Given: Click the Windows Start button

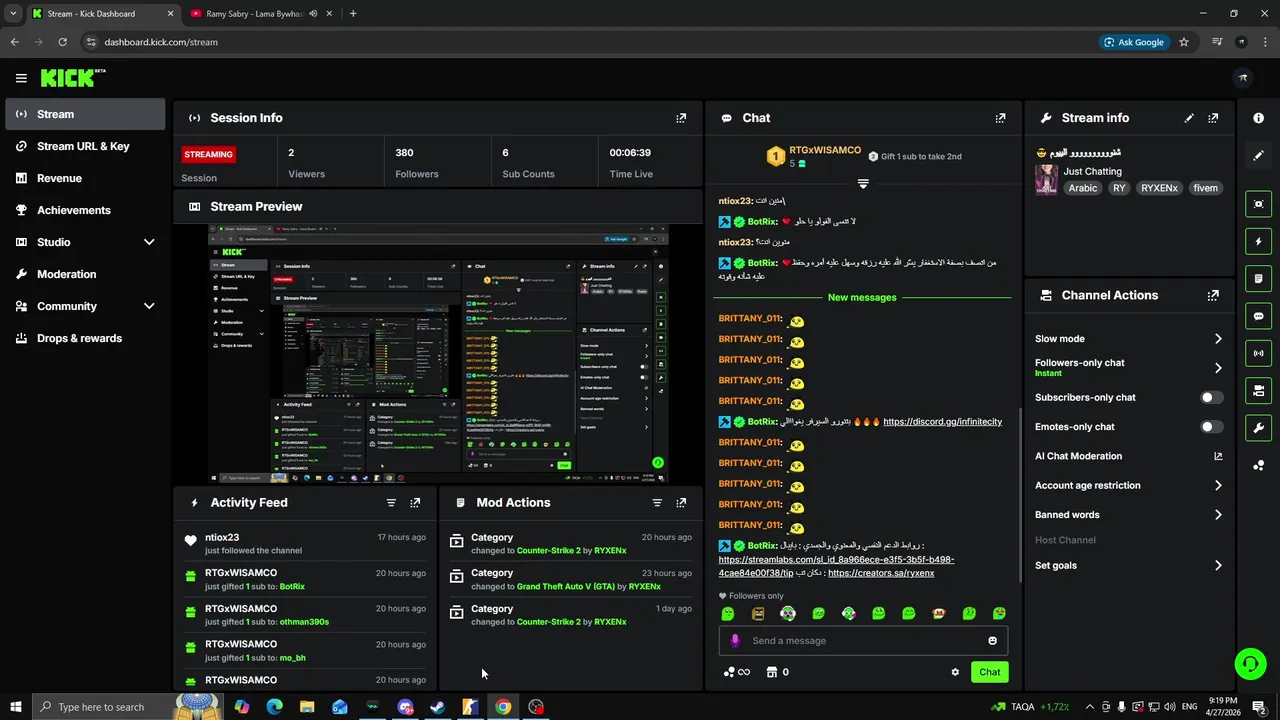Looking at the screenshot, I should [x=15, y=707].
